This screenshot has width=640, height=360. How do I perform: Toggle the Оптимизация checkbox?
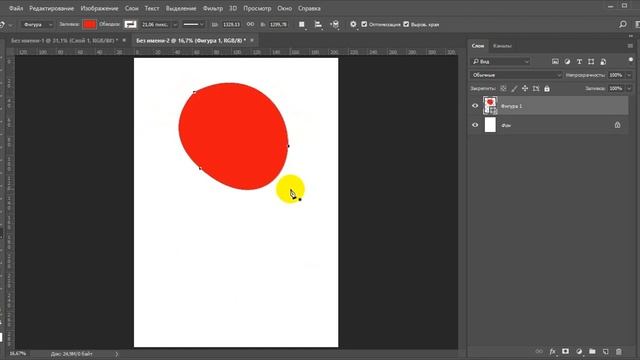(x=364, y=24)
